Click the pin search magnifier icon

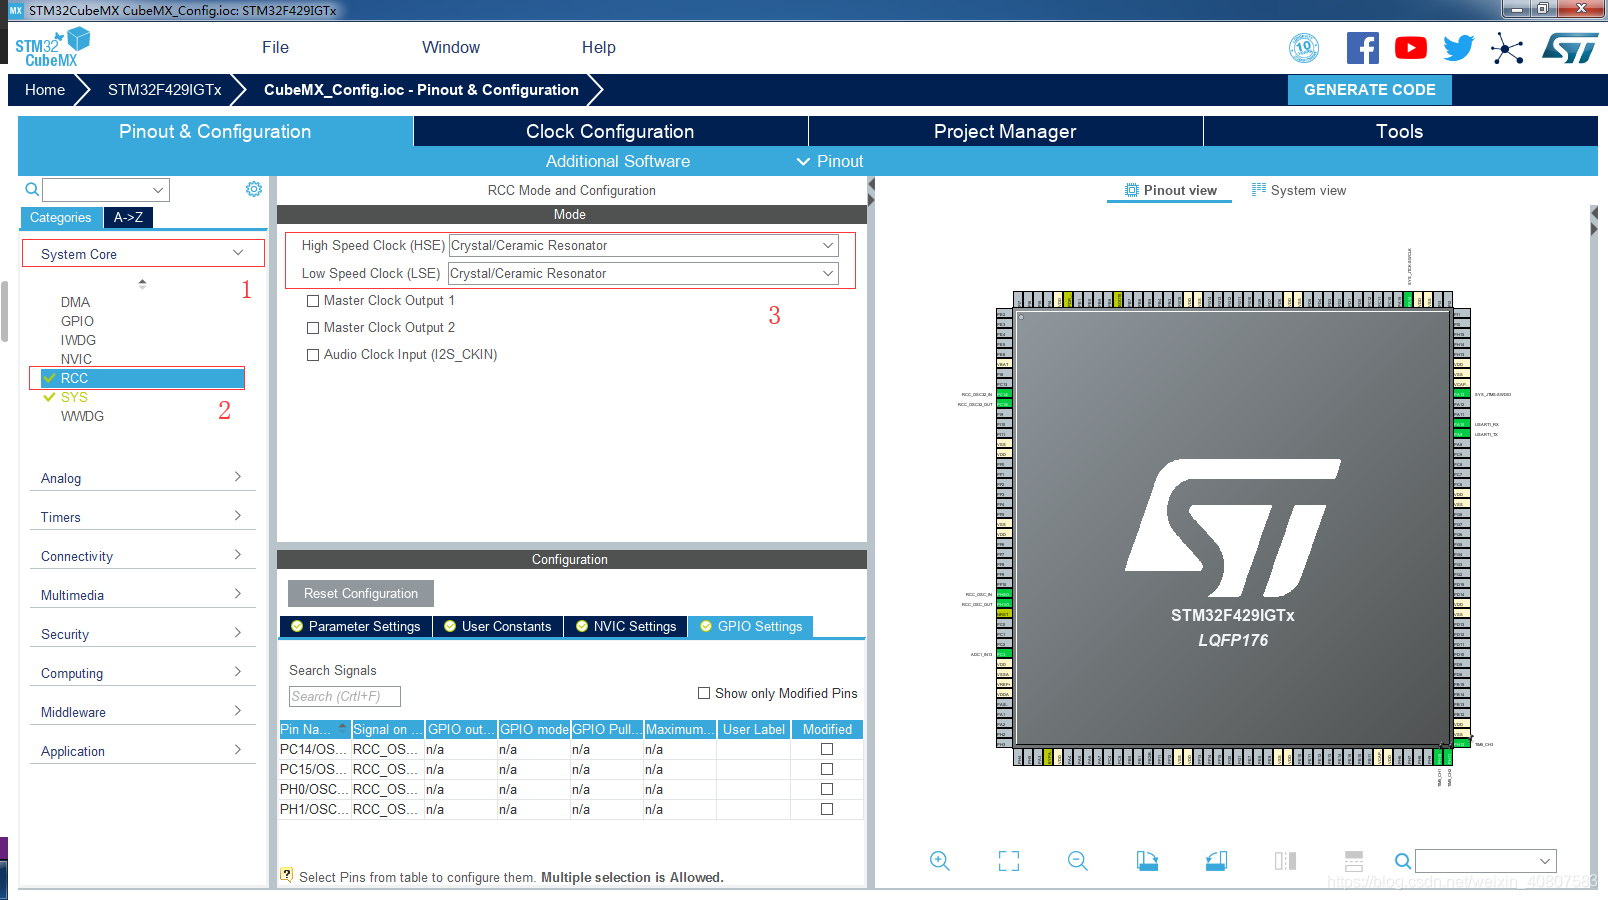tap(1403, 861)
